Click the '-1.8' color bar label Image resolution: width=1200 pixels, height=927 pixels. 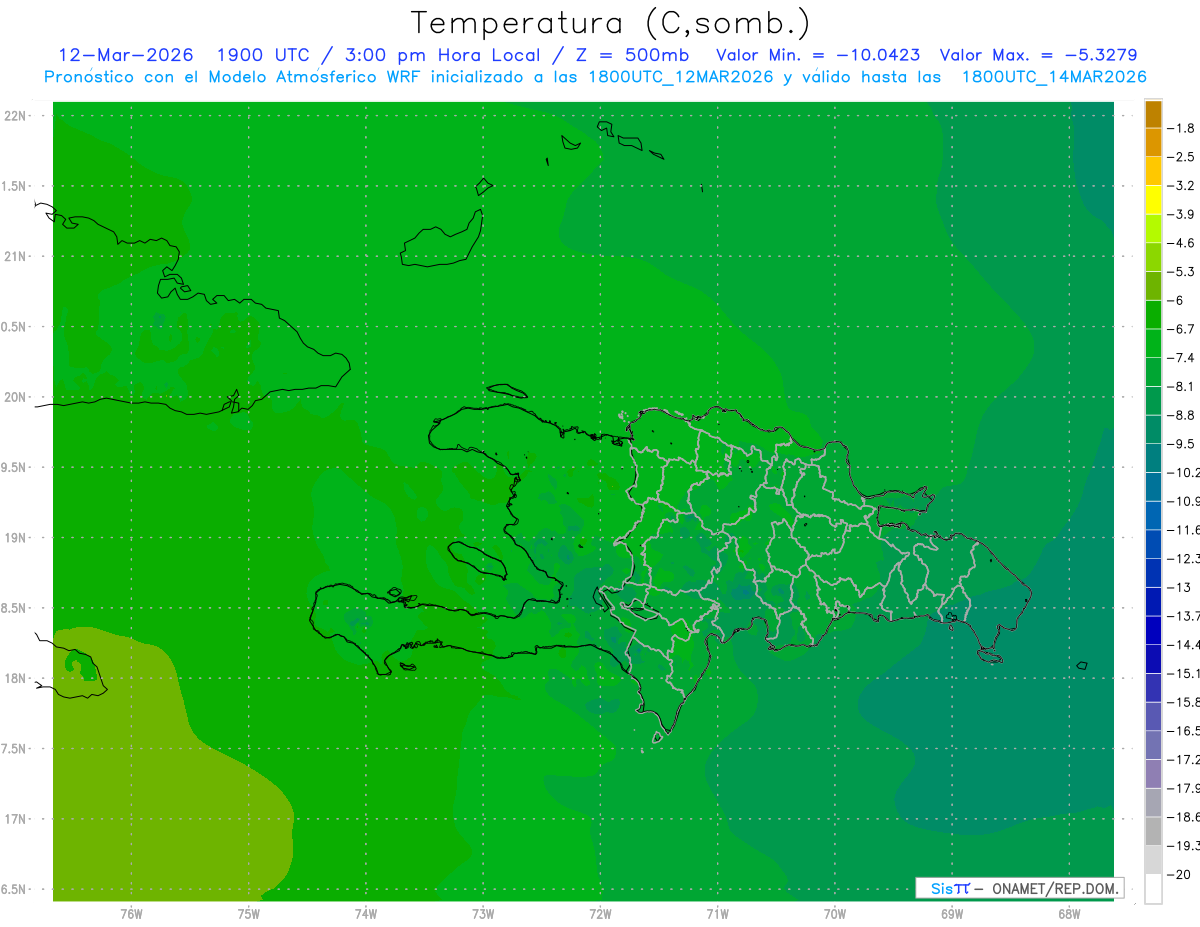(1181, 128)
